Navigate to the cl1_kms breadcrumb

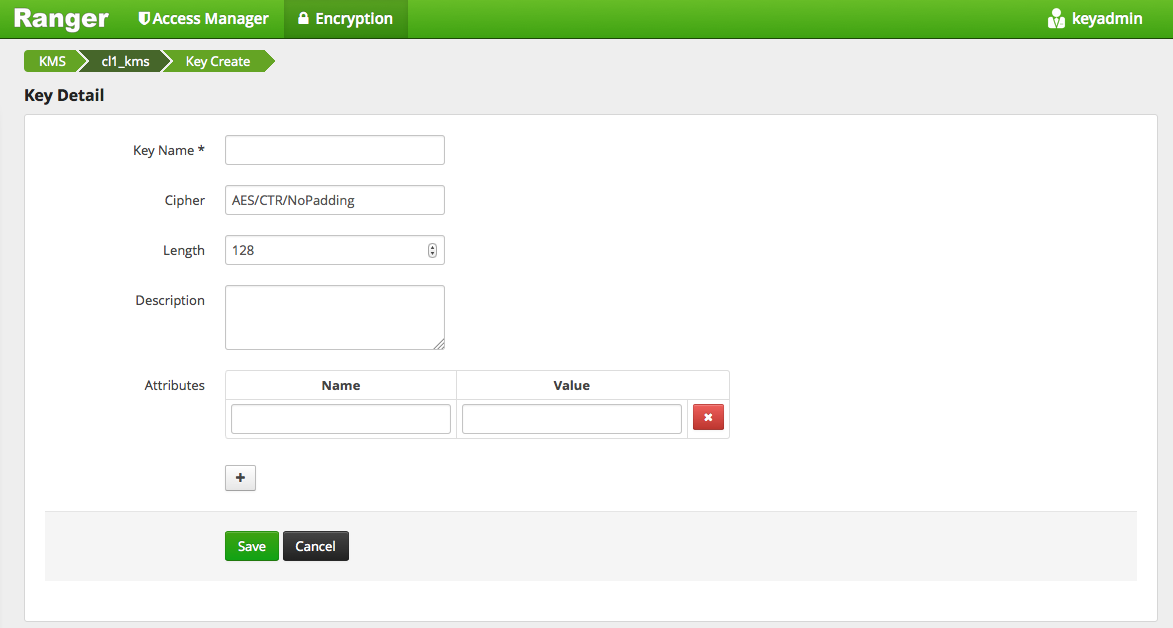point(125,61)
